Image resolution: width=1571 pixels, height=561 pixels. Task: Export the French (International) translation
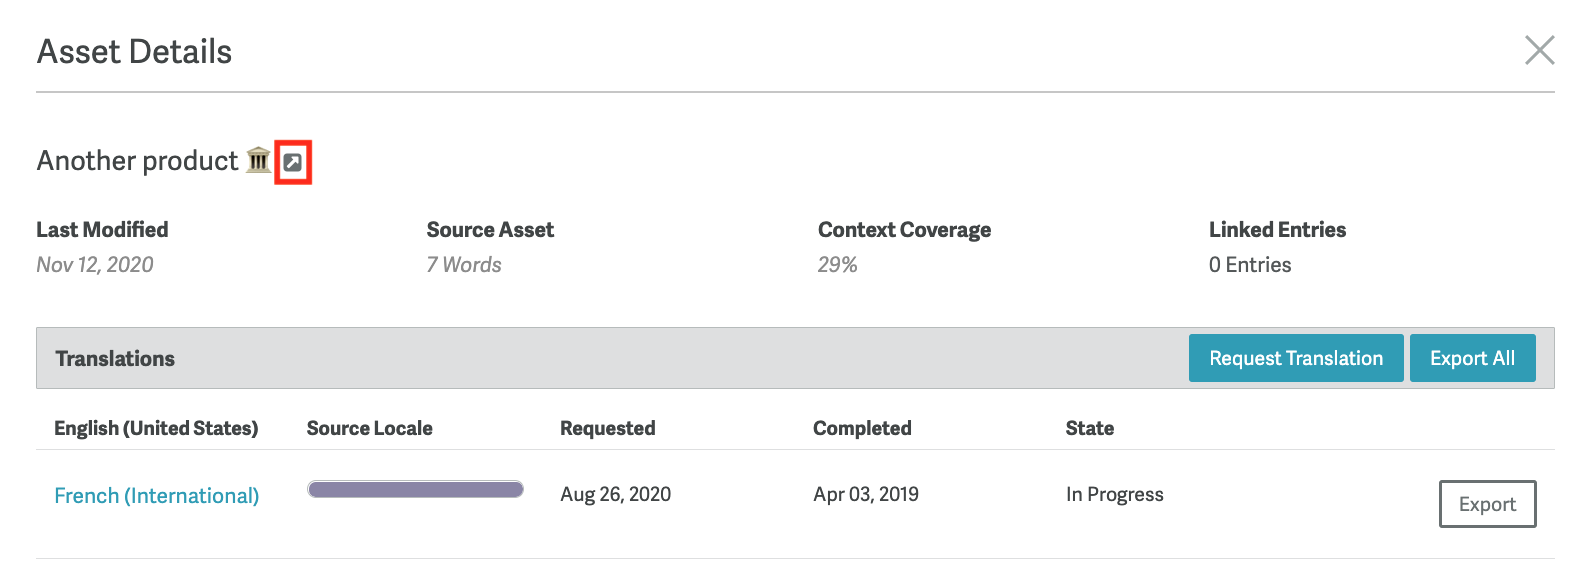tap(1487, 504)
